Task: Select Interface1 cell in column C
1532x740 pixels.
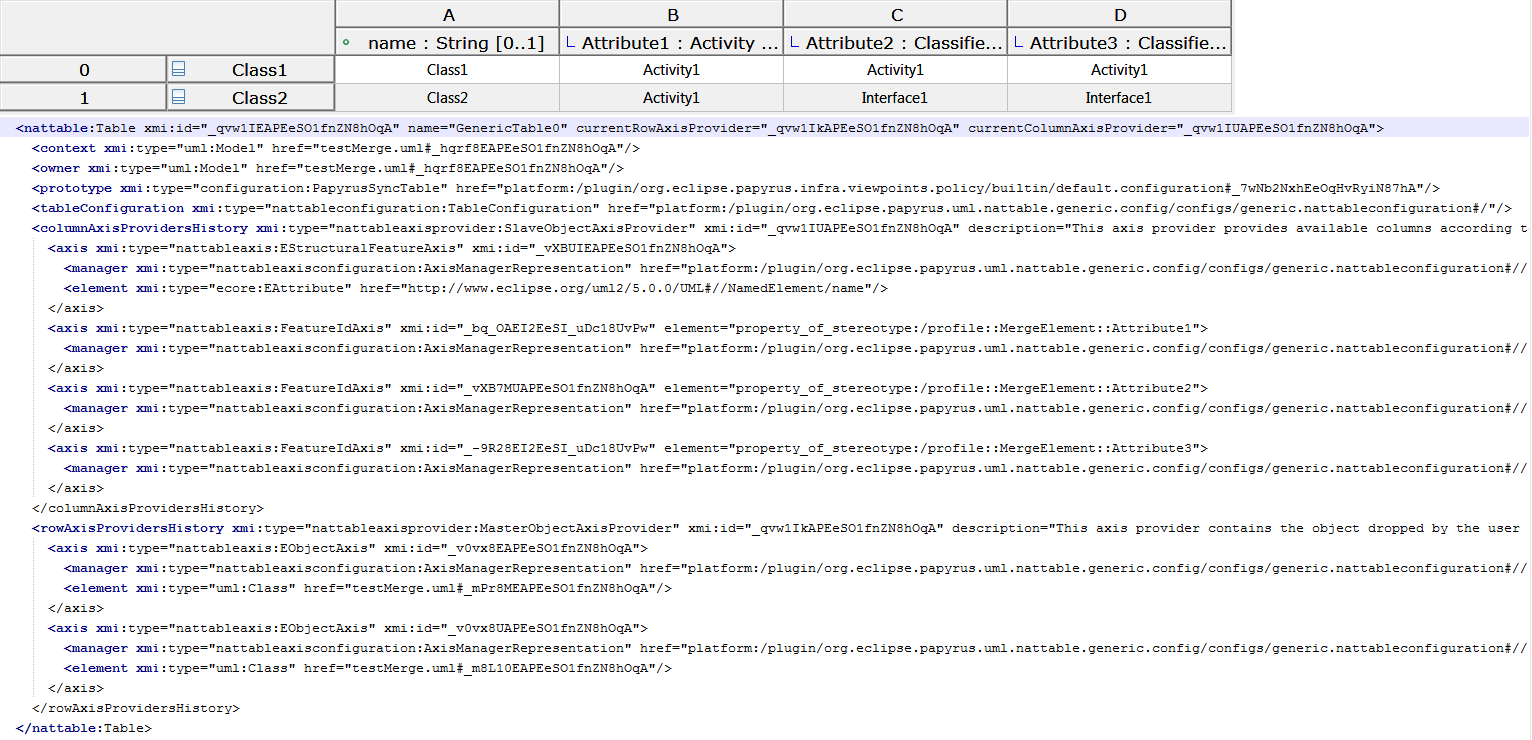Action: tap(895, 97)
